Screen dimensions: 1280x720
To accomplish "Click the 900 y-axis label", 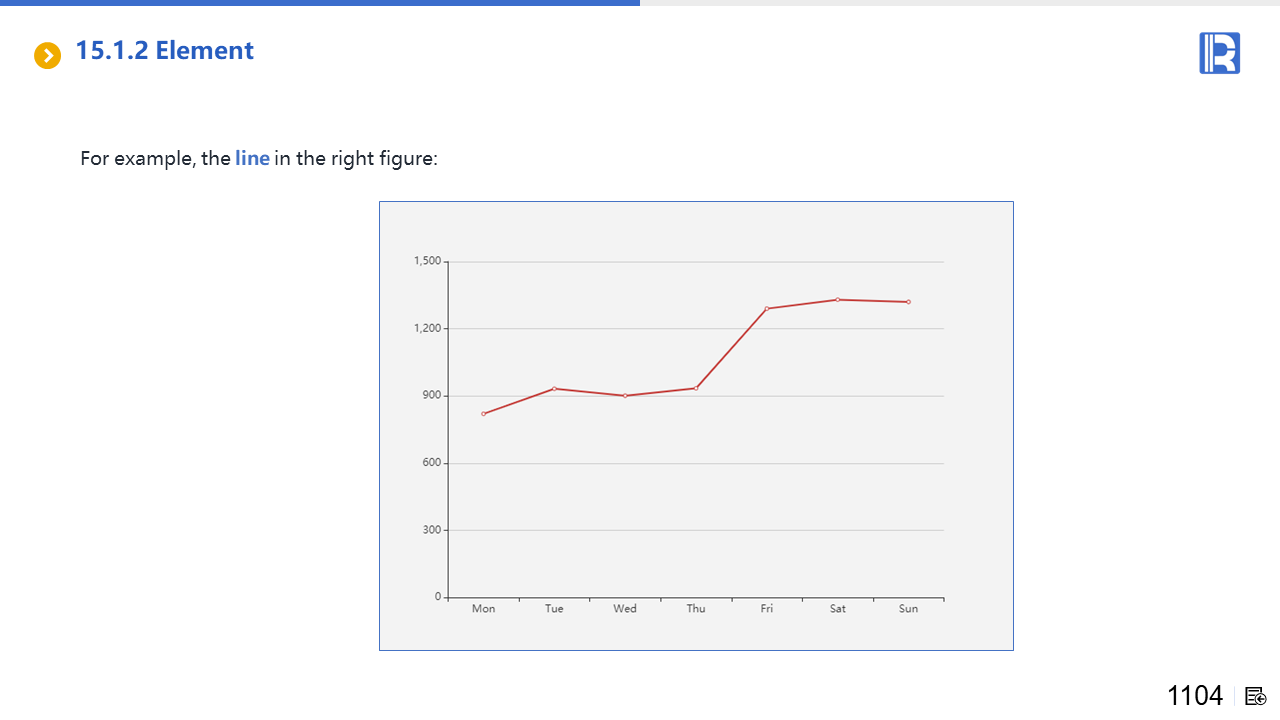I will click(431, 396).
